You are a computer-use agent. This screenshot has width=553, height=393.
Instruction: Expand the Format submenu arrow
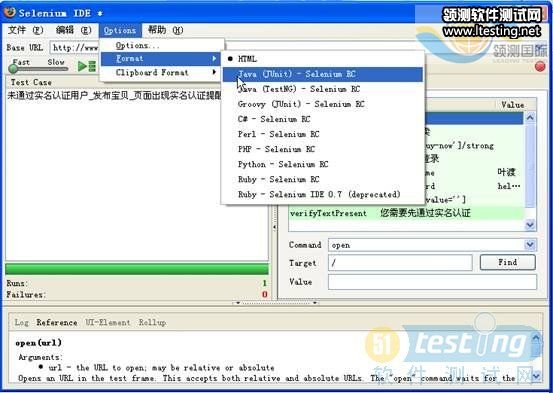pos(214,59)
